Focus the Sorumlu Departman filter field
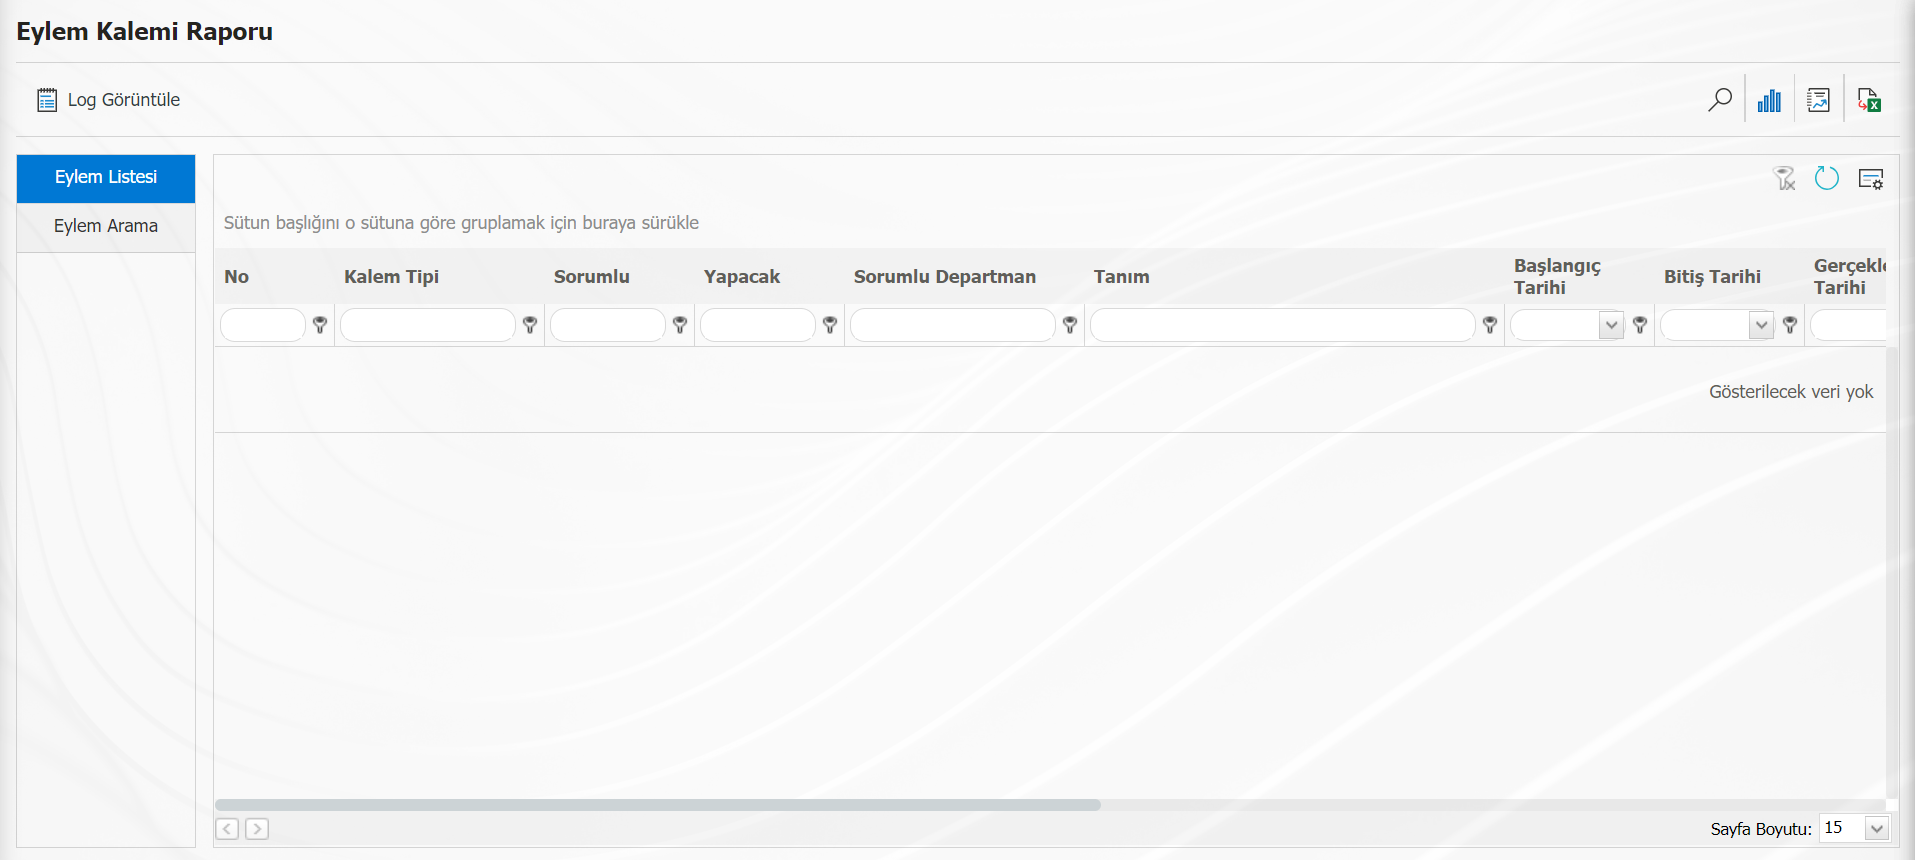1915x860 pixels. pos(953,325)
